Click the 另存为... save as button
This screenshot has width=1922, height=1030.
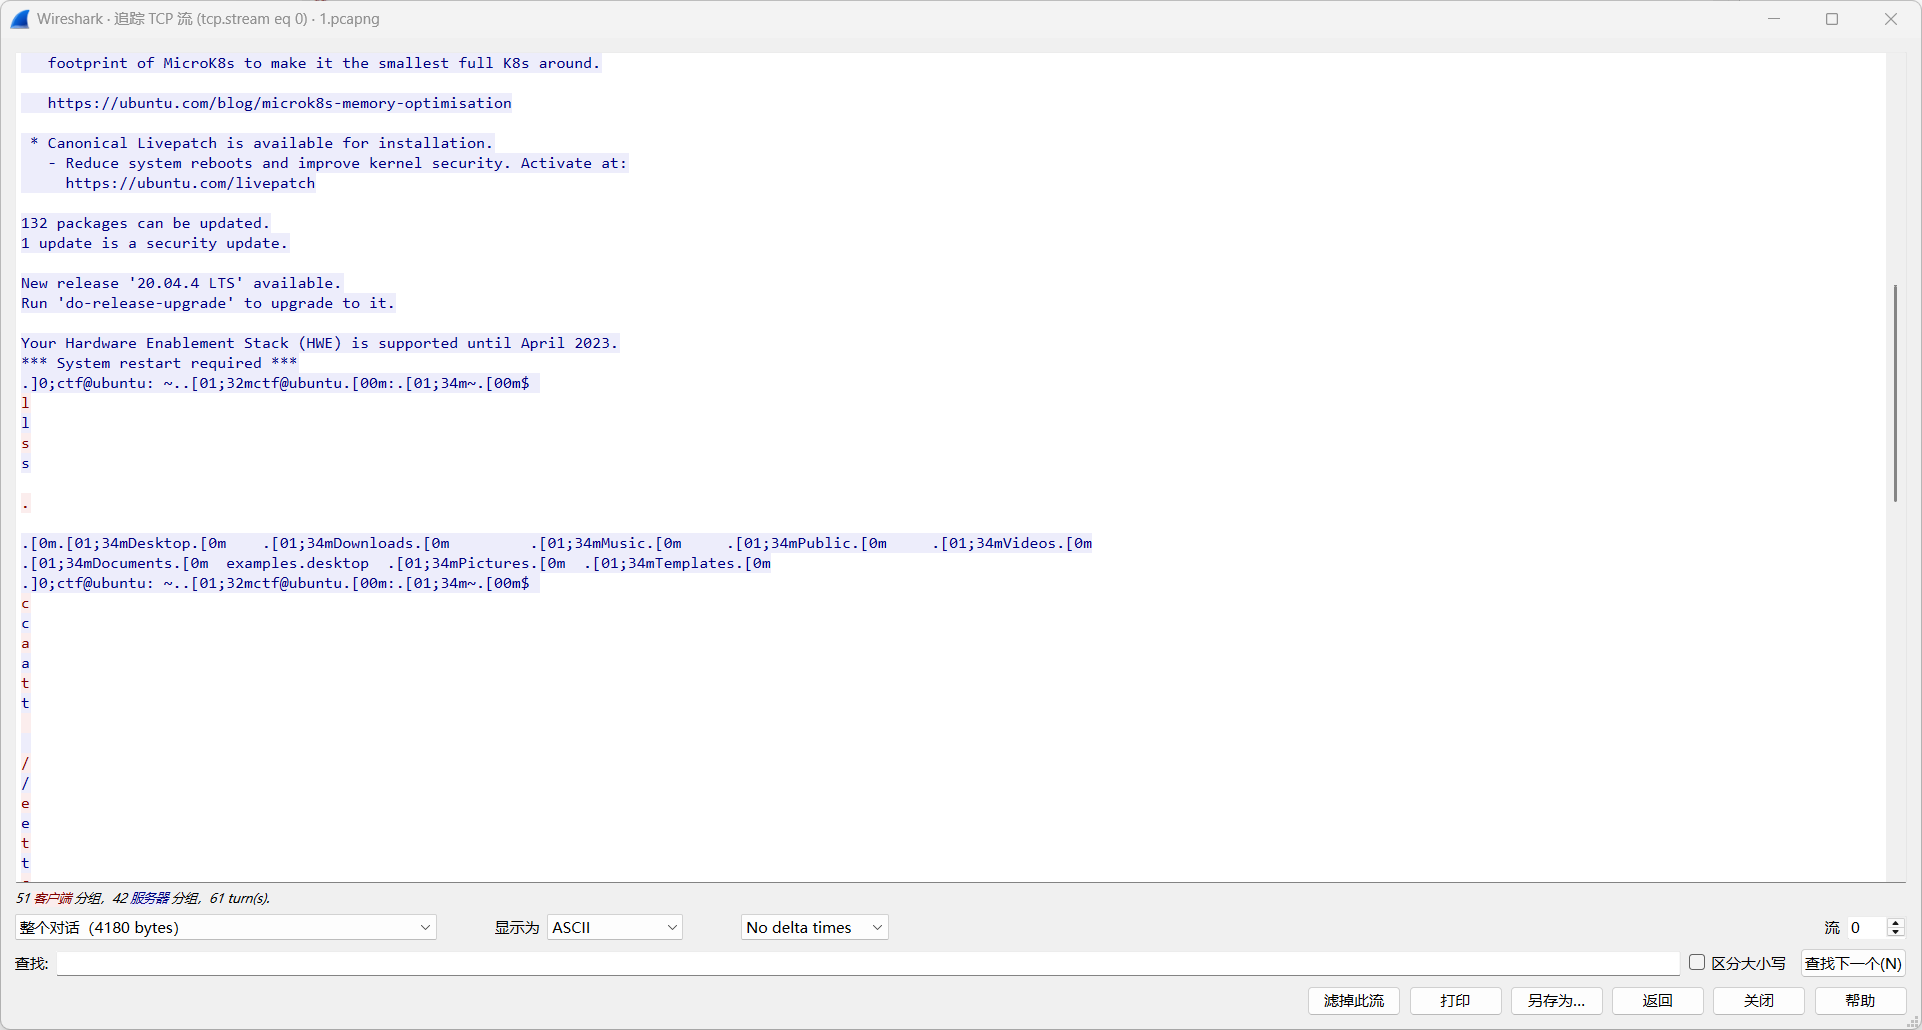tap(1557, 1001)
